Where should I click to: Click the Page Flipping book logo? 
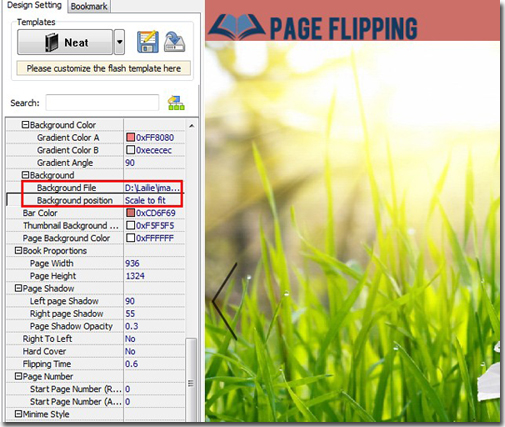[237, 26]
